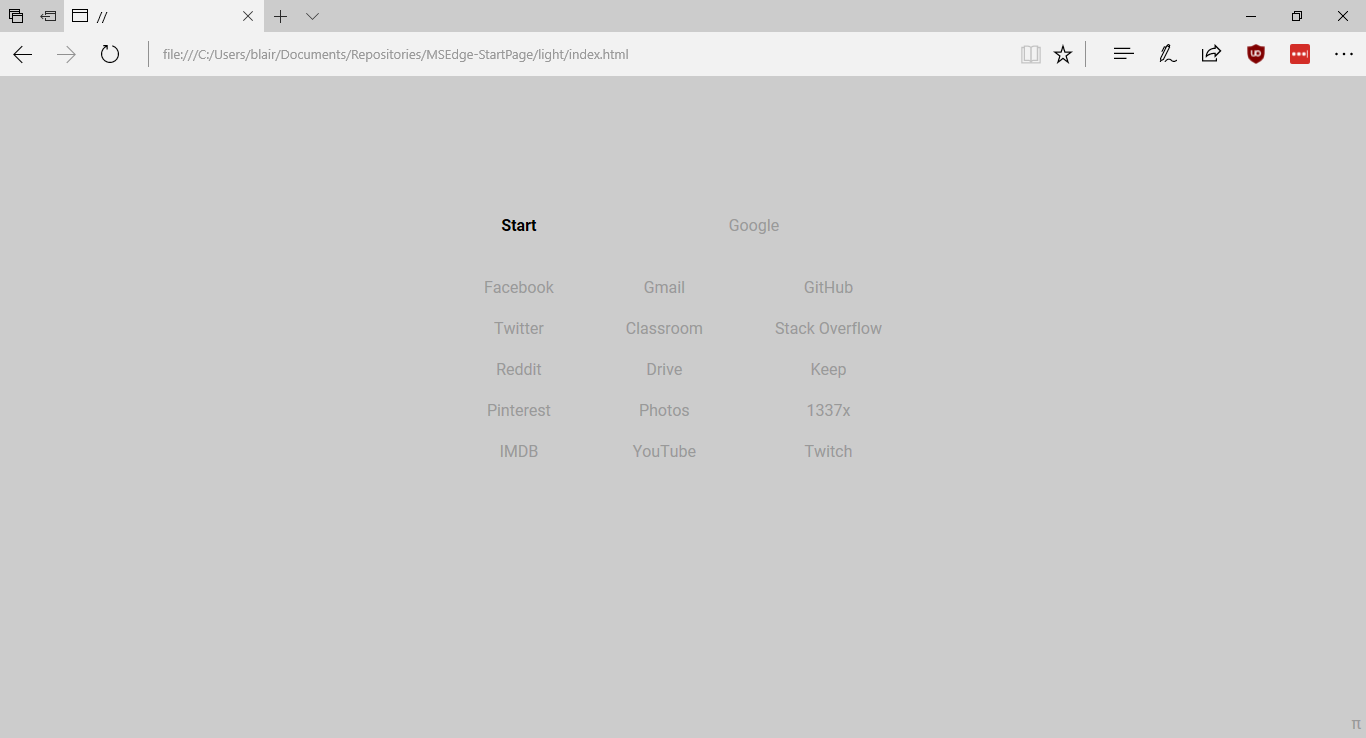Open the Reddit link
Viewport: 1366px width, 738px height.
click(519, 370)
